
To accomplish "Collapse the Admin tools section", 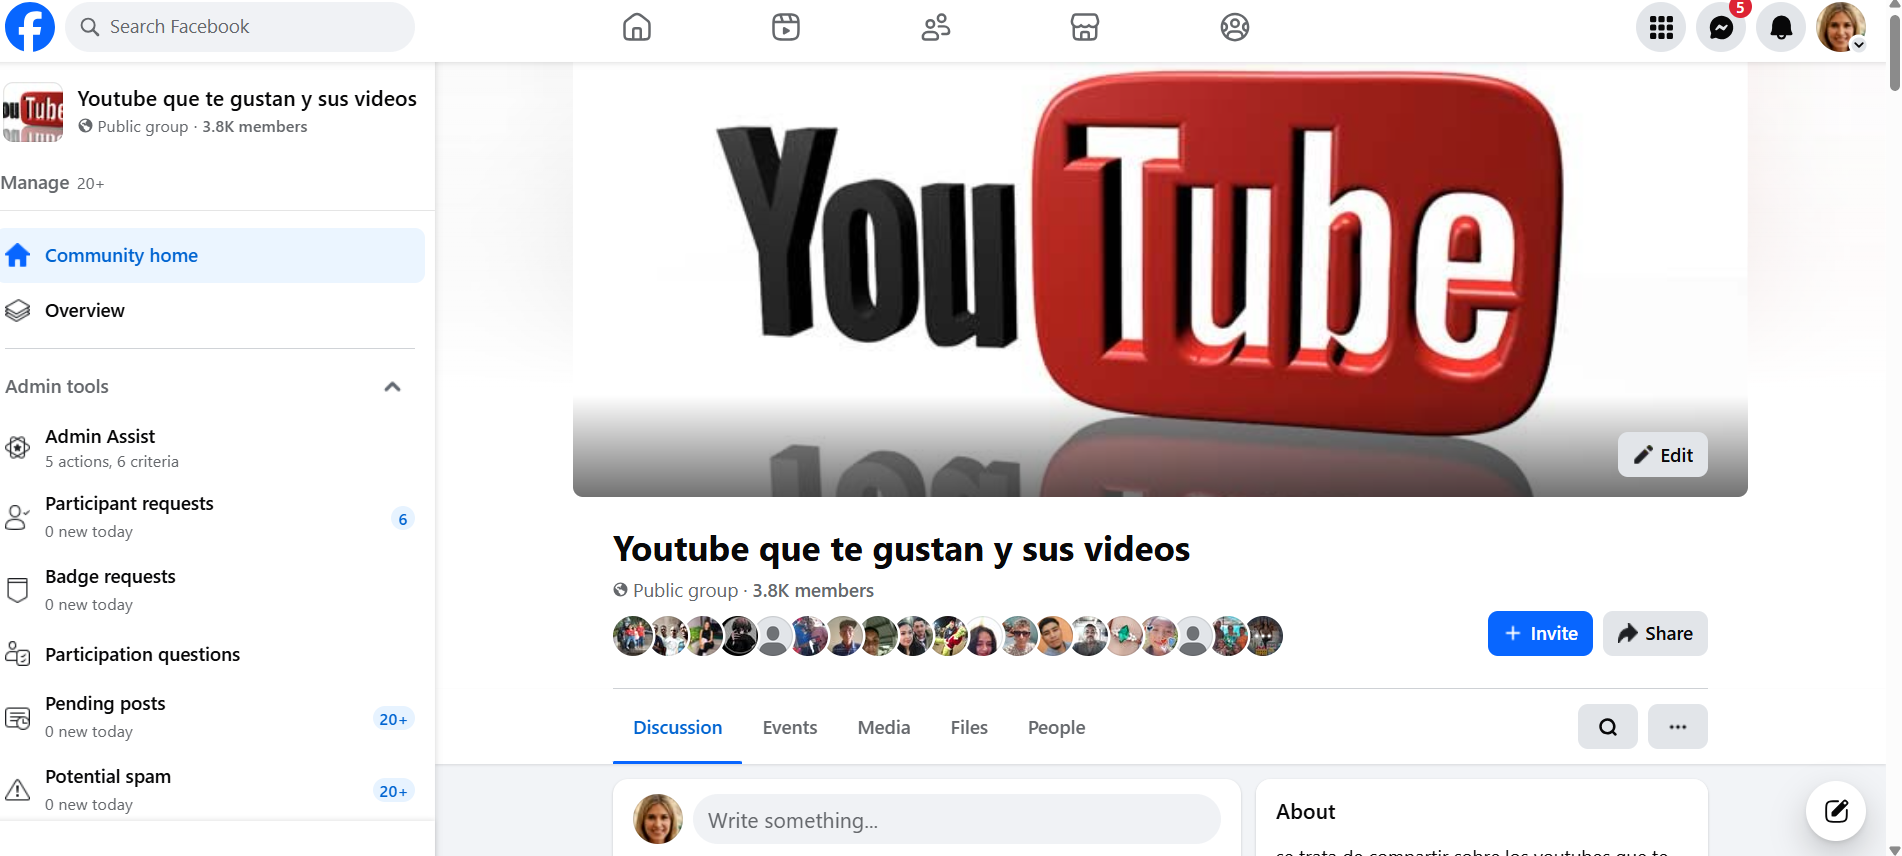I will [392, 387].
